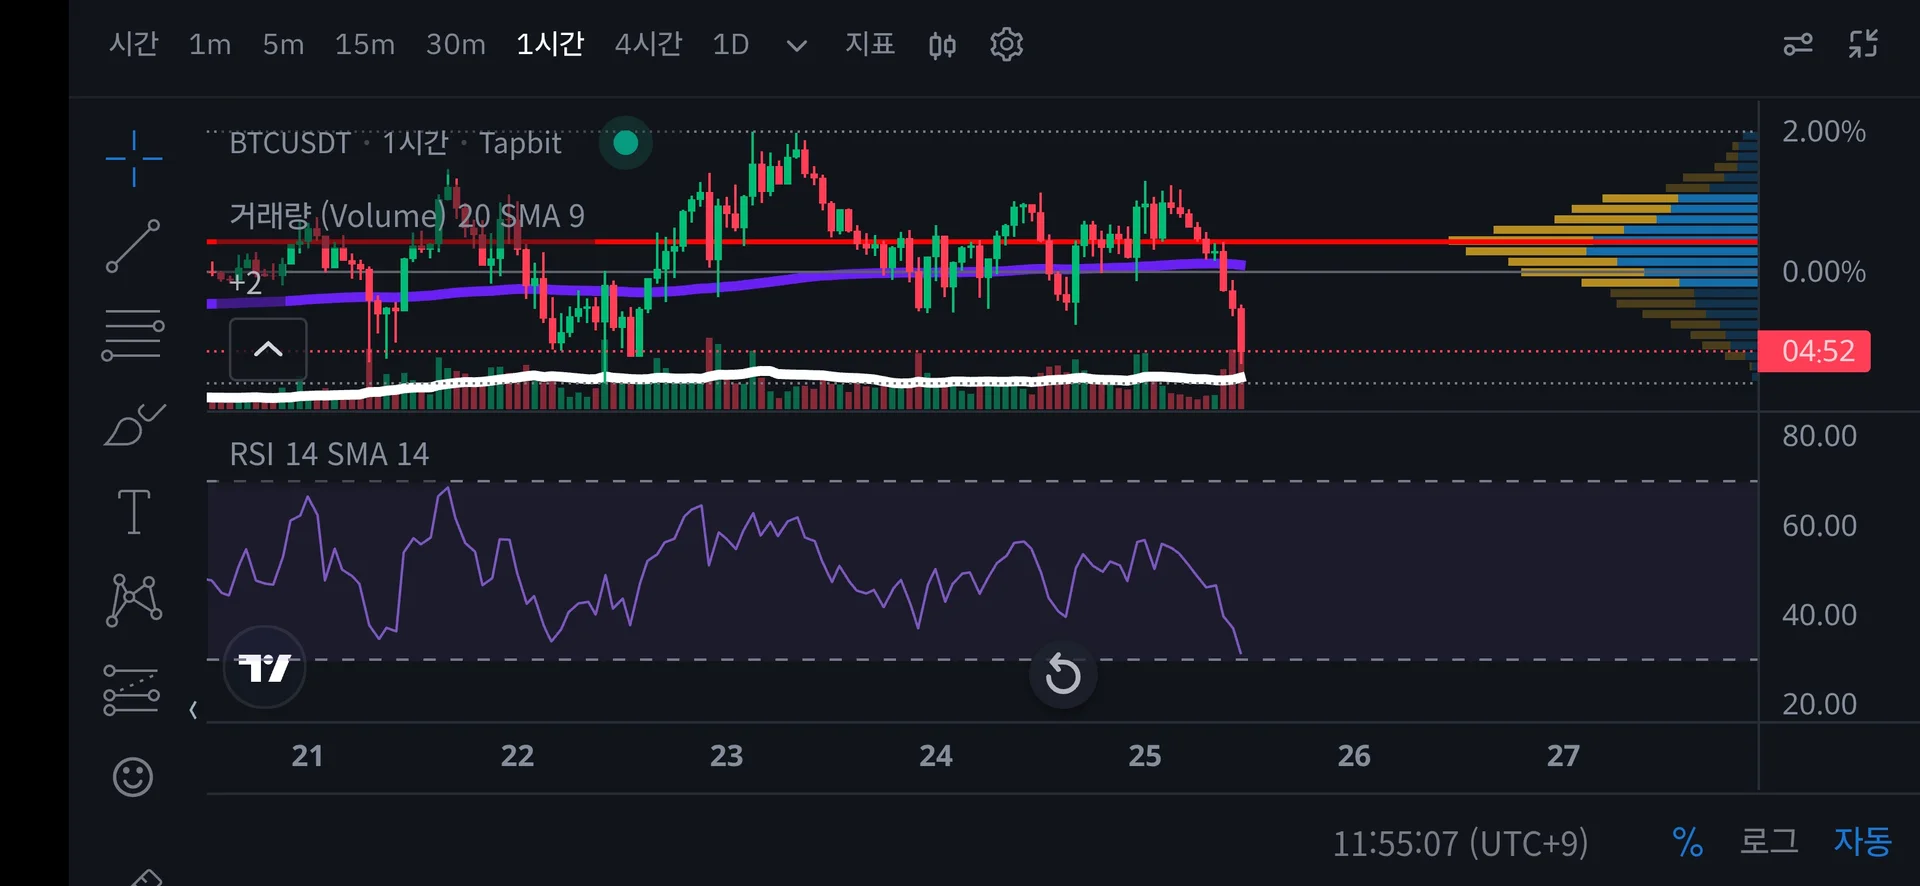Click the RSI 60.00 scale label
Image resolution: width=1920 pixels, height=886 pixels.
pos(1820,526)
